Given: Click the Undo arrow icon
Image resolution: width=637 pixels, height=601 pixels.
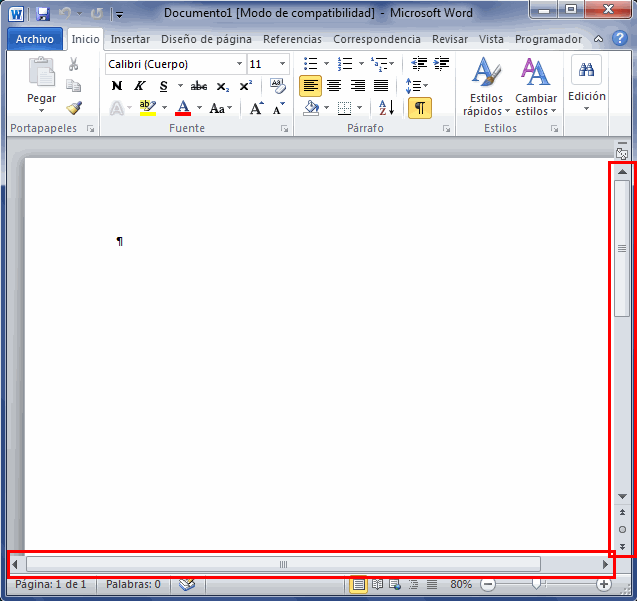Looking at the screenshot, I should [65, 14].
